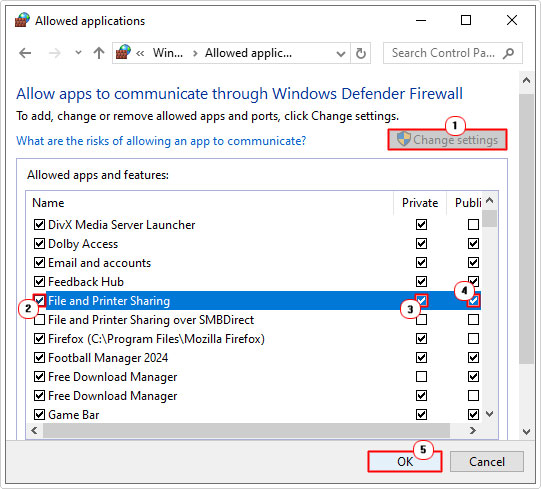Uncheck Feedback Hub app checkbox
This screenshot has height=489, width=541.
coord(39,282)
